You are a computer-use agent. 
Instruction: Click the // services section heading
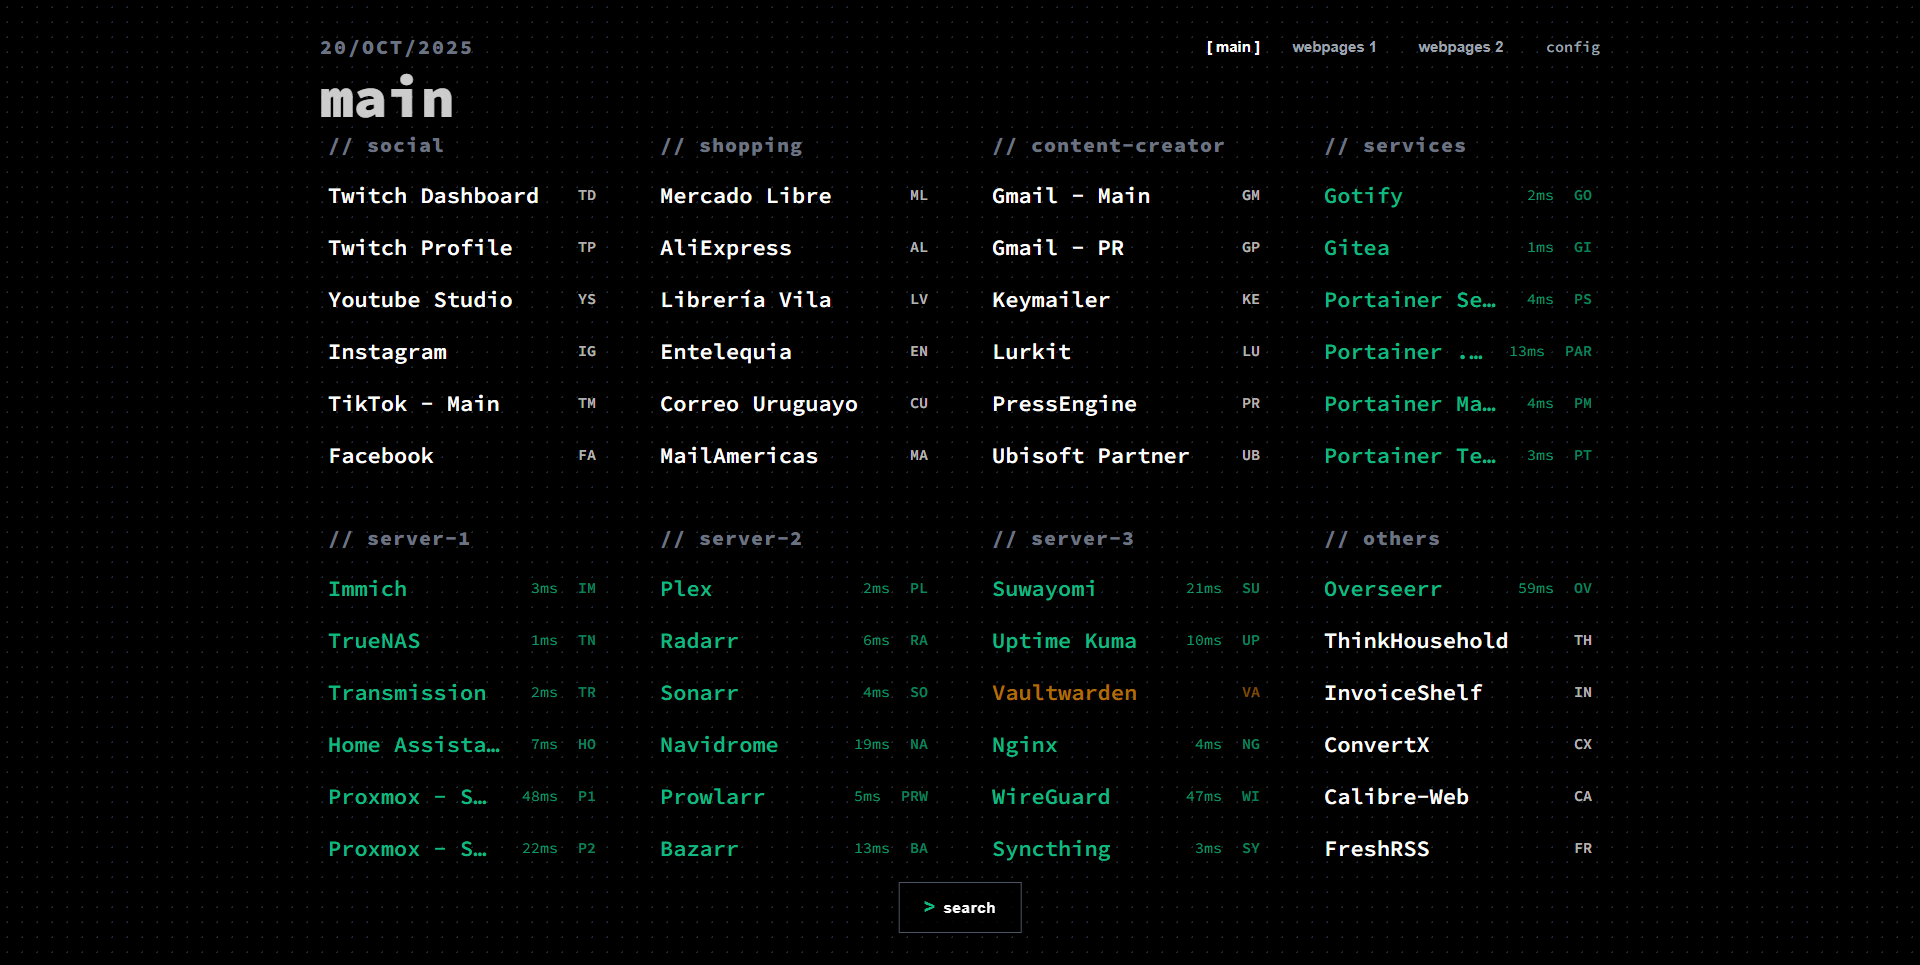click(x=1395, y=146)
